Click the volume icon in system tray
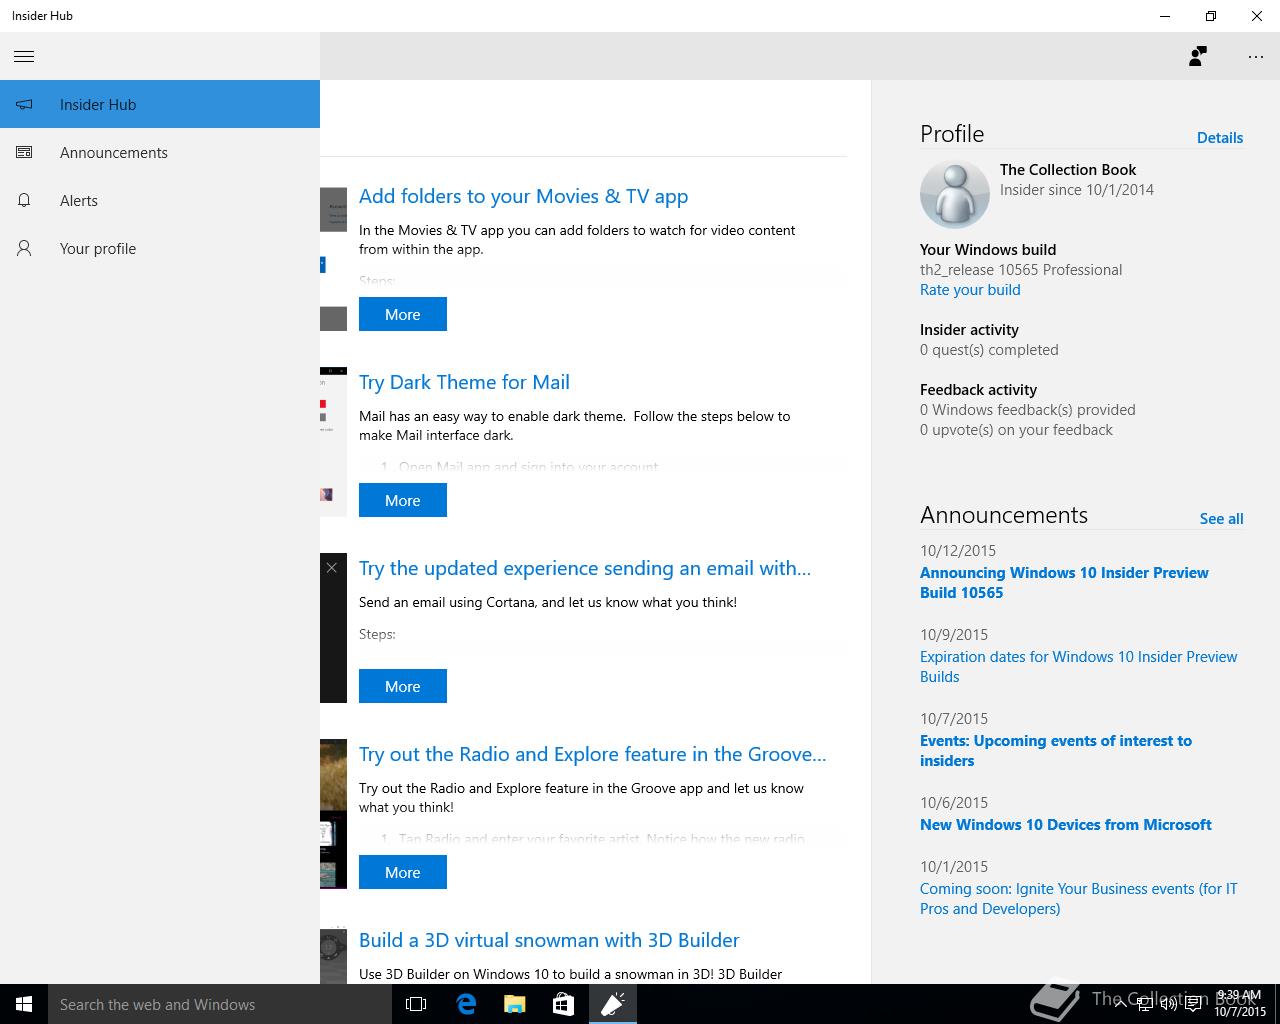 tap(1169, 1004)
